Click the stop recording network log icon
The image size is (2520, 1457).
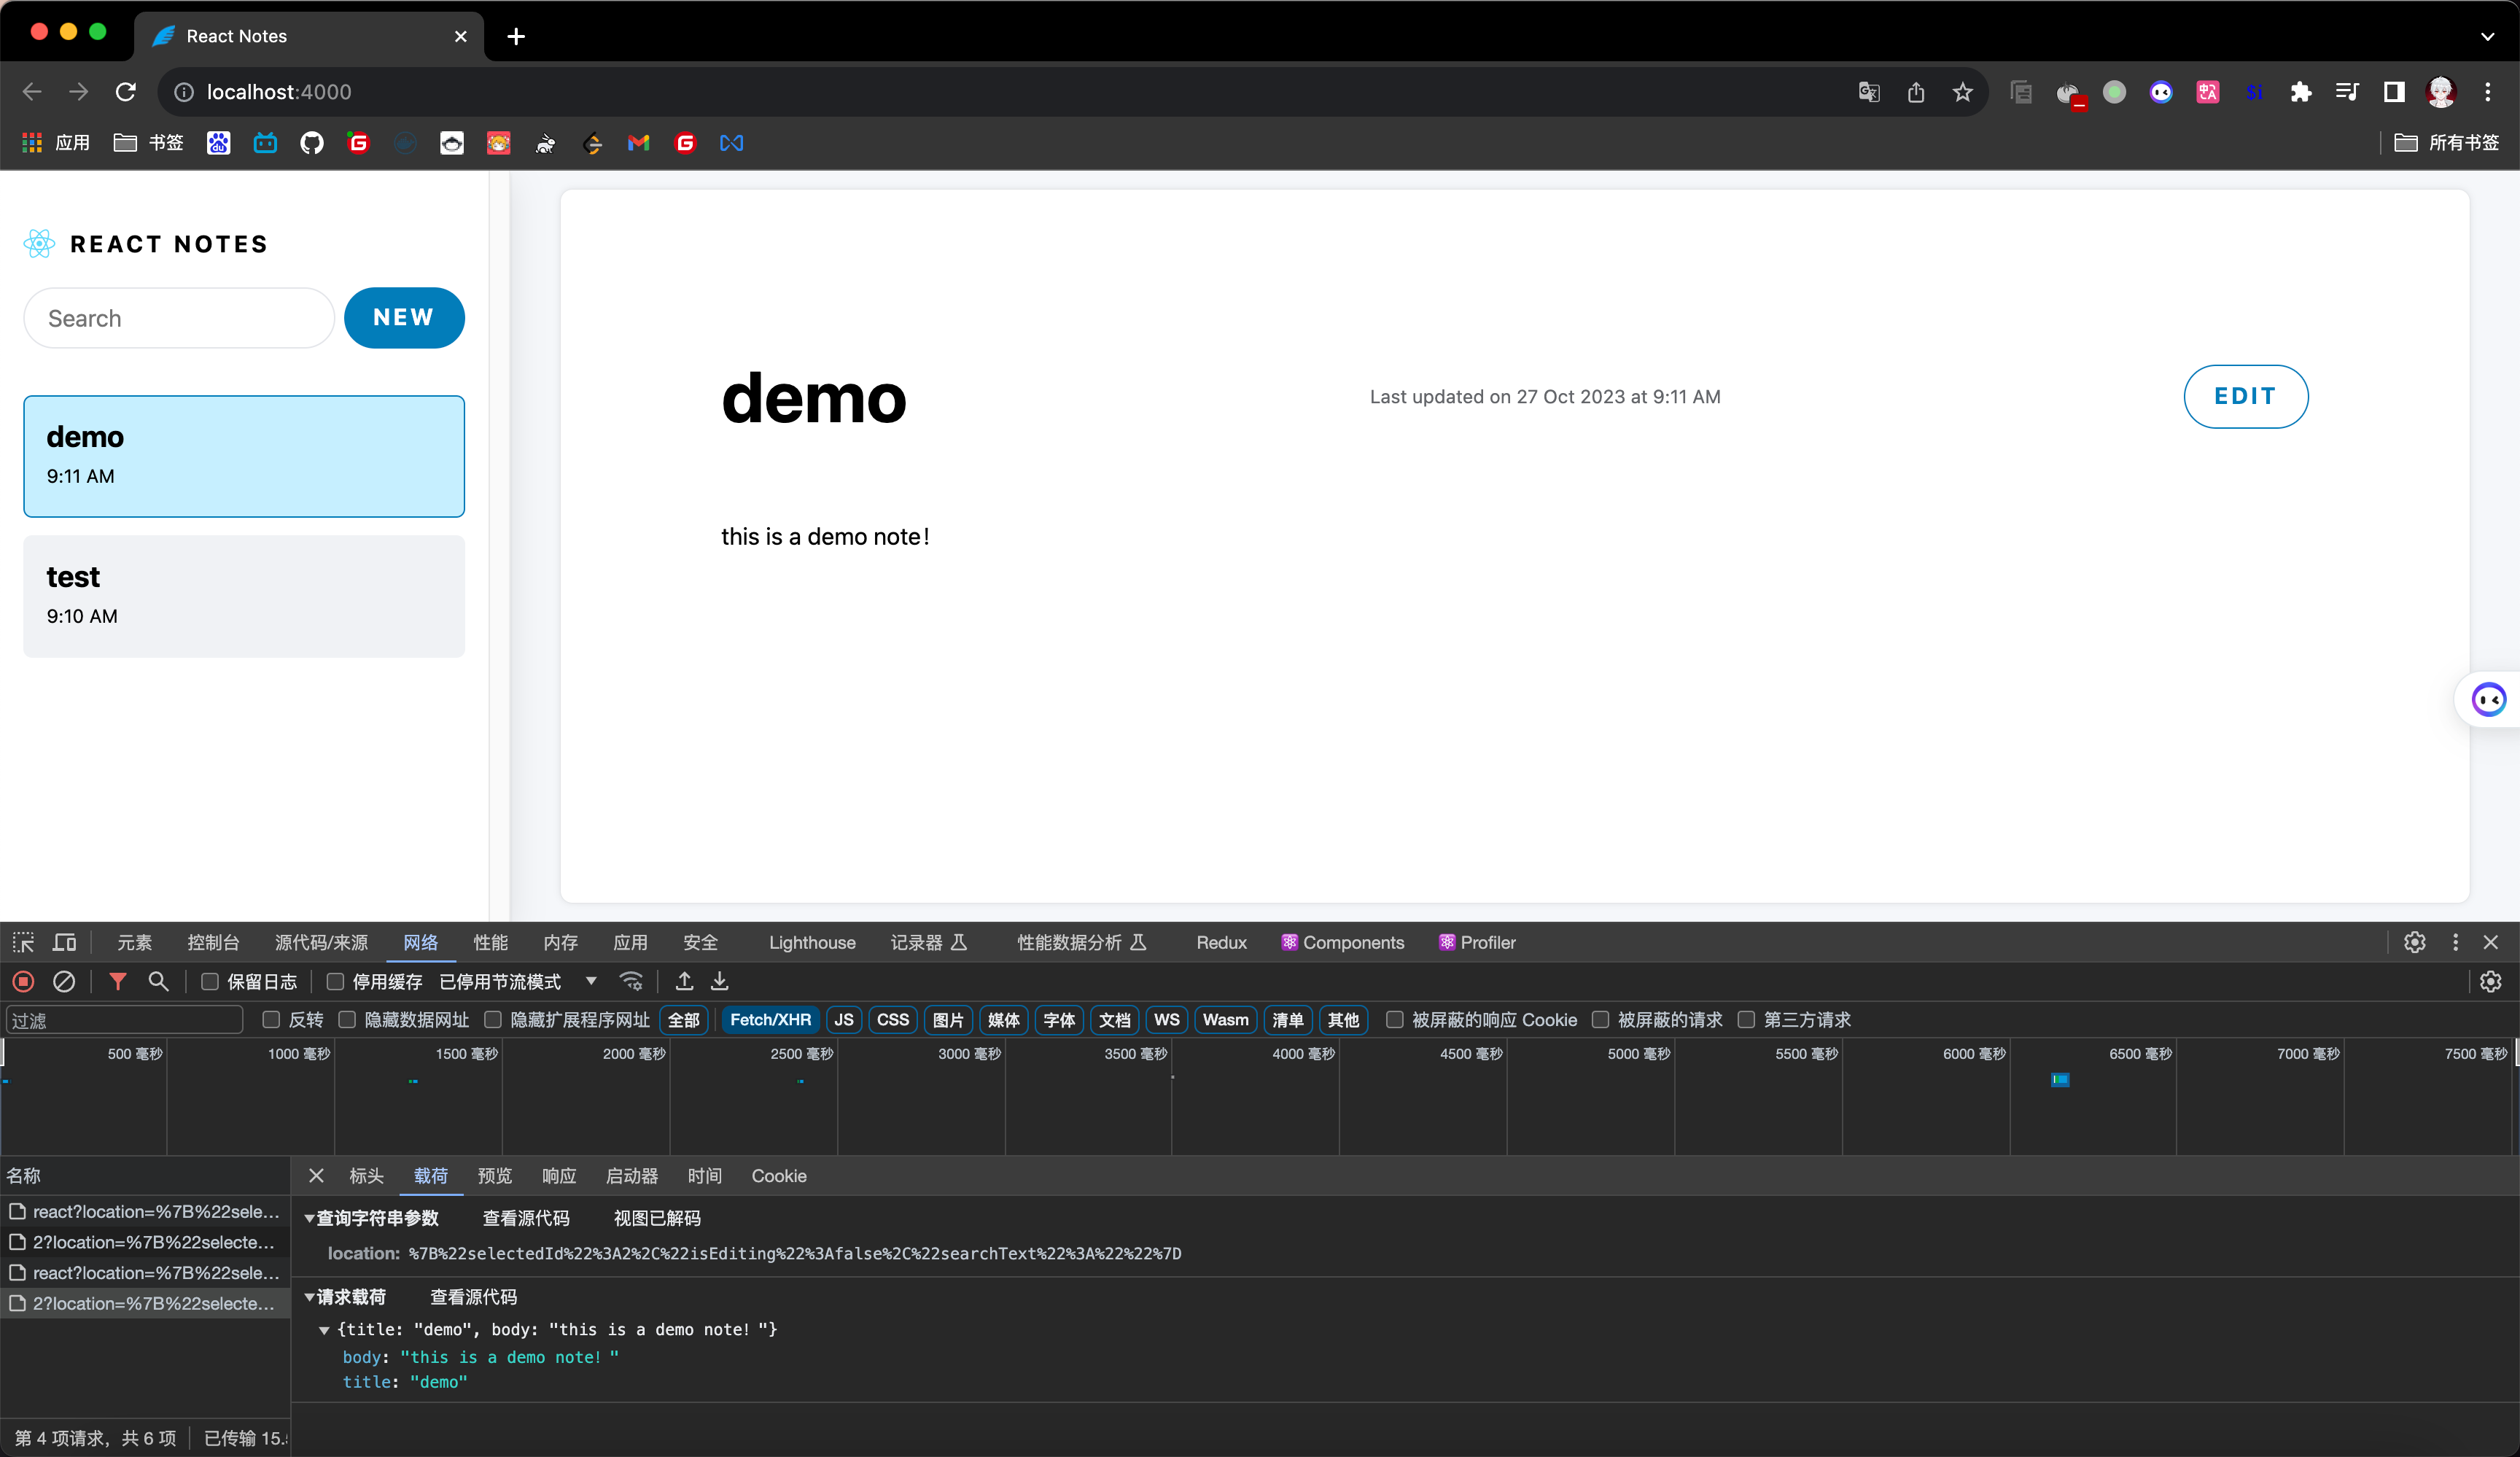click(24, 982)
